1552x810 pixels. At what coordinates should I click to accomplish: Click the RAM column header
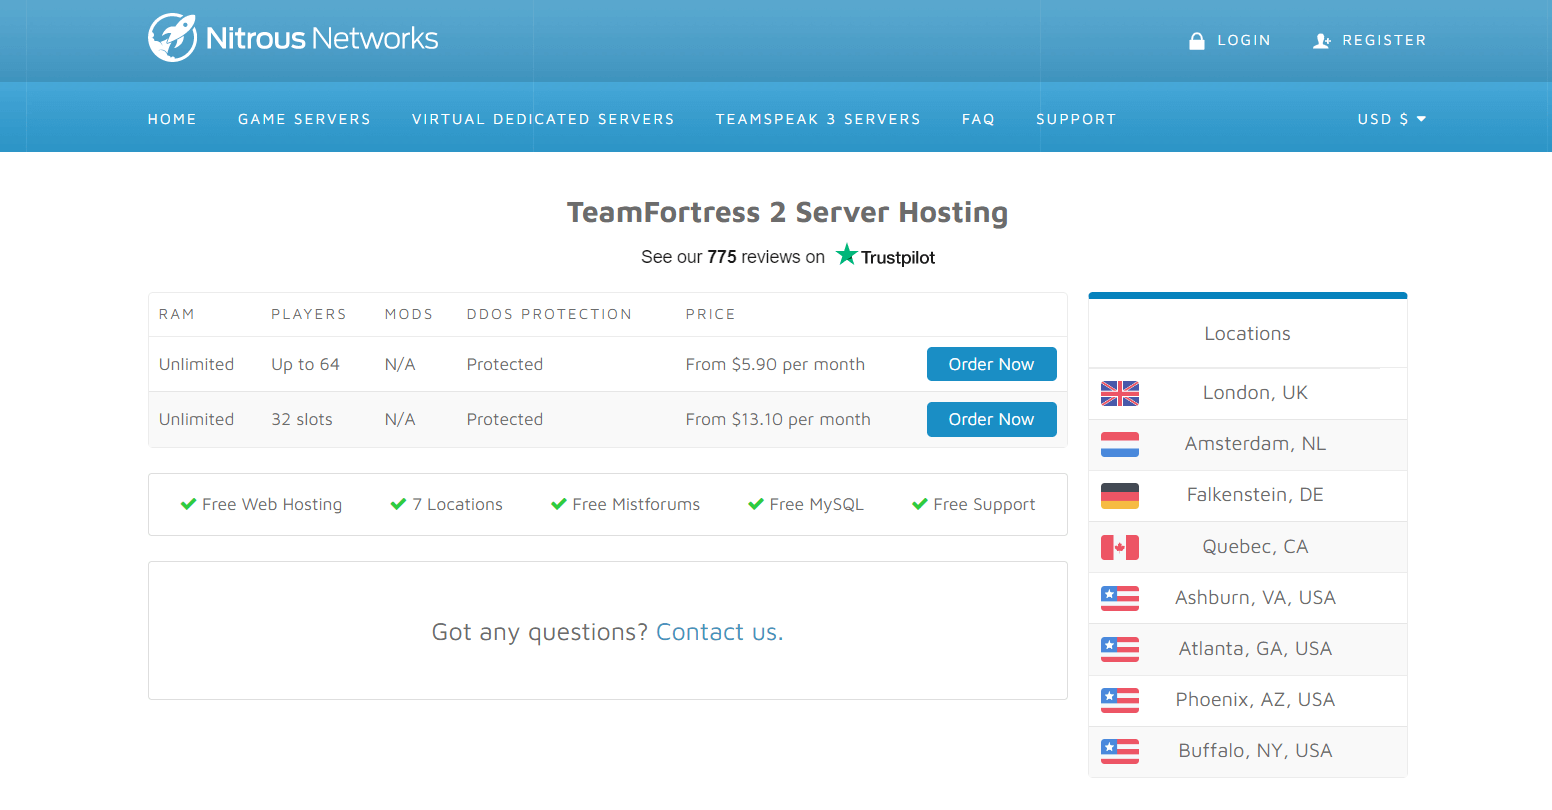(x=177, y=314)
